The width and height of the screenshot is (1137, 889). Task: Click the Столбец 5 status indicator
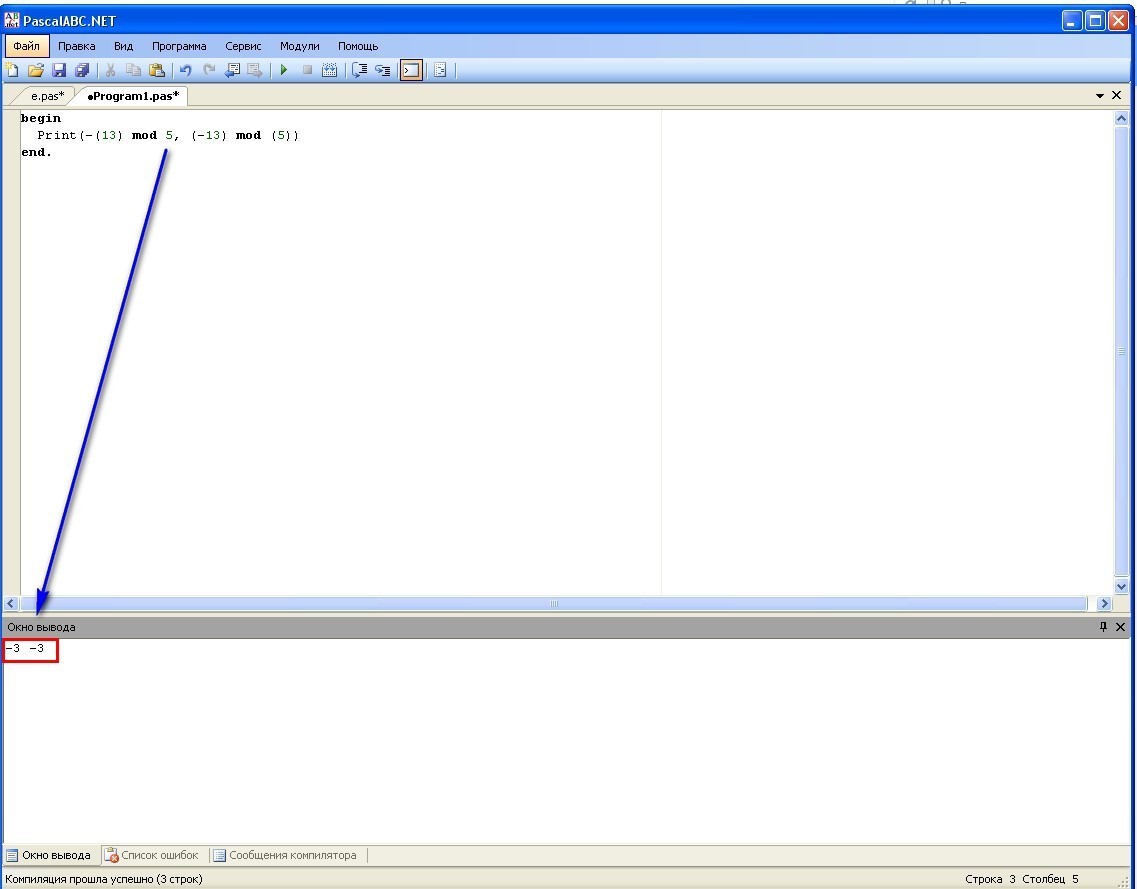click(x=1050, y=879)
